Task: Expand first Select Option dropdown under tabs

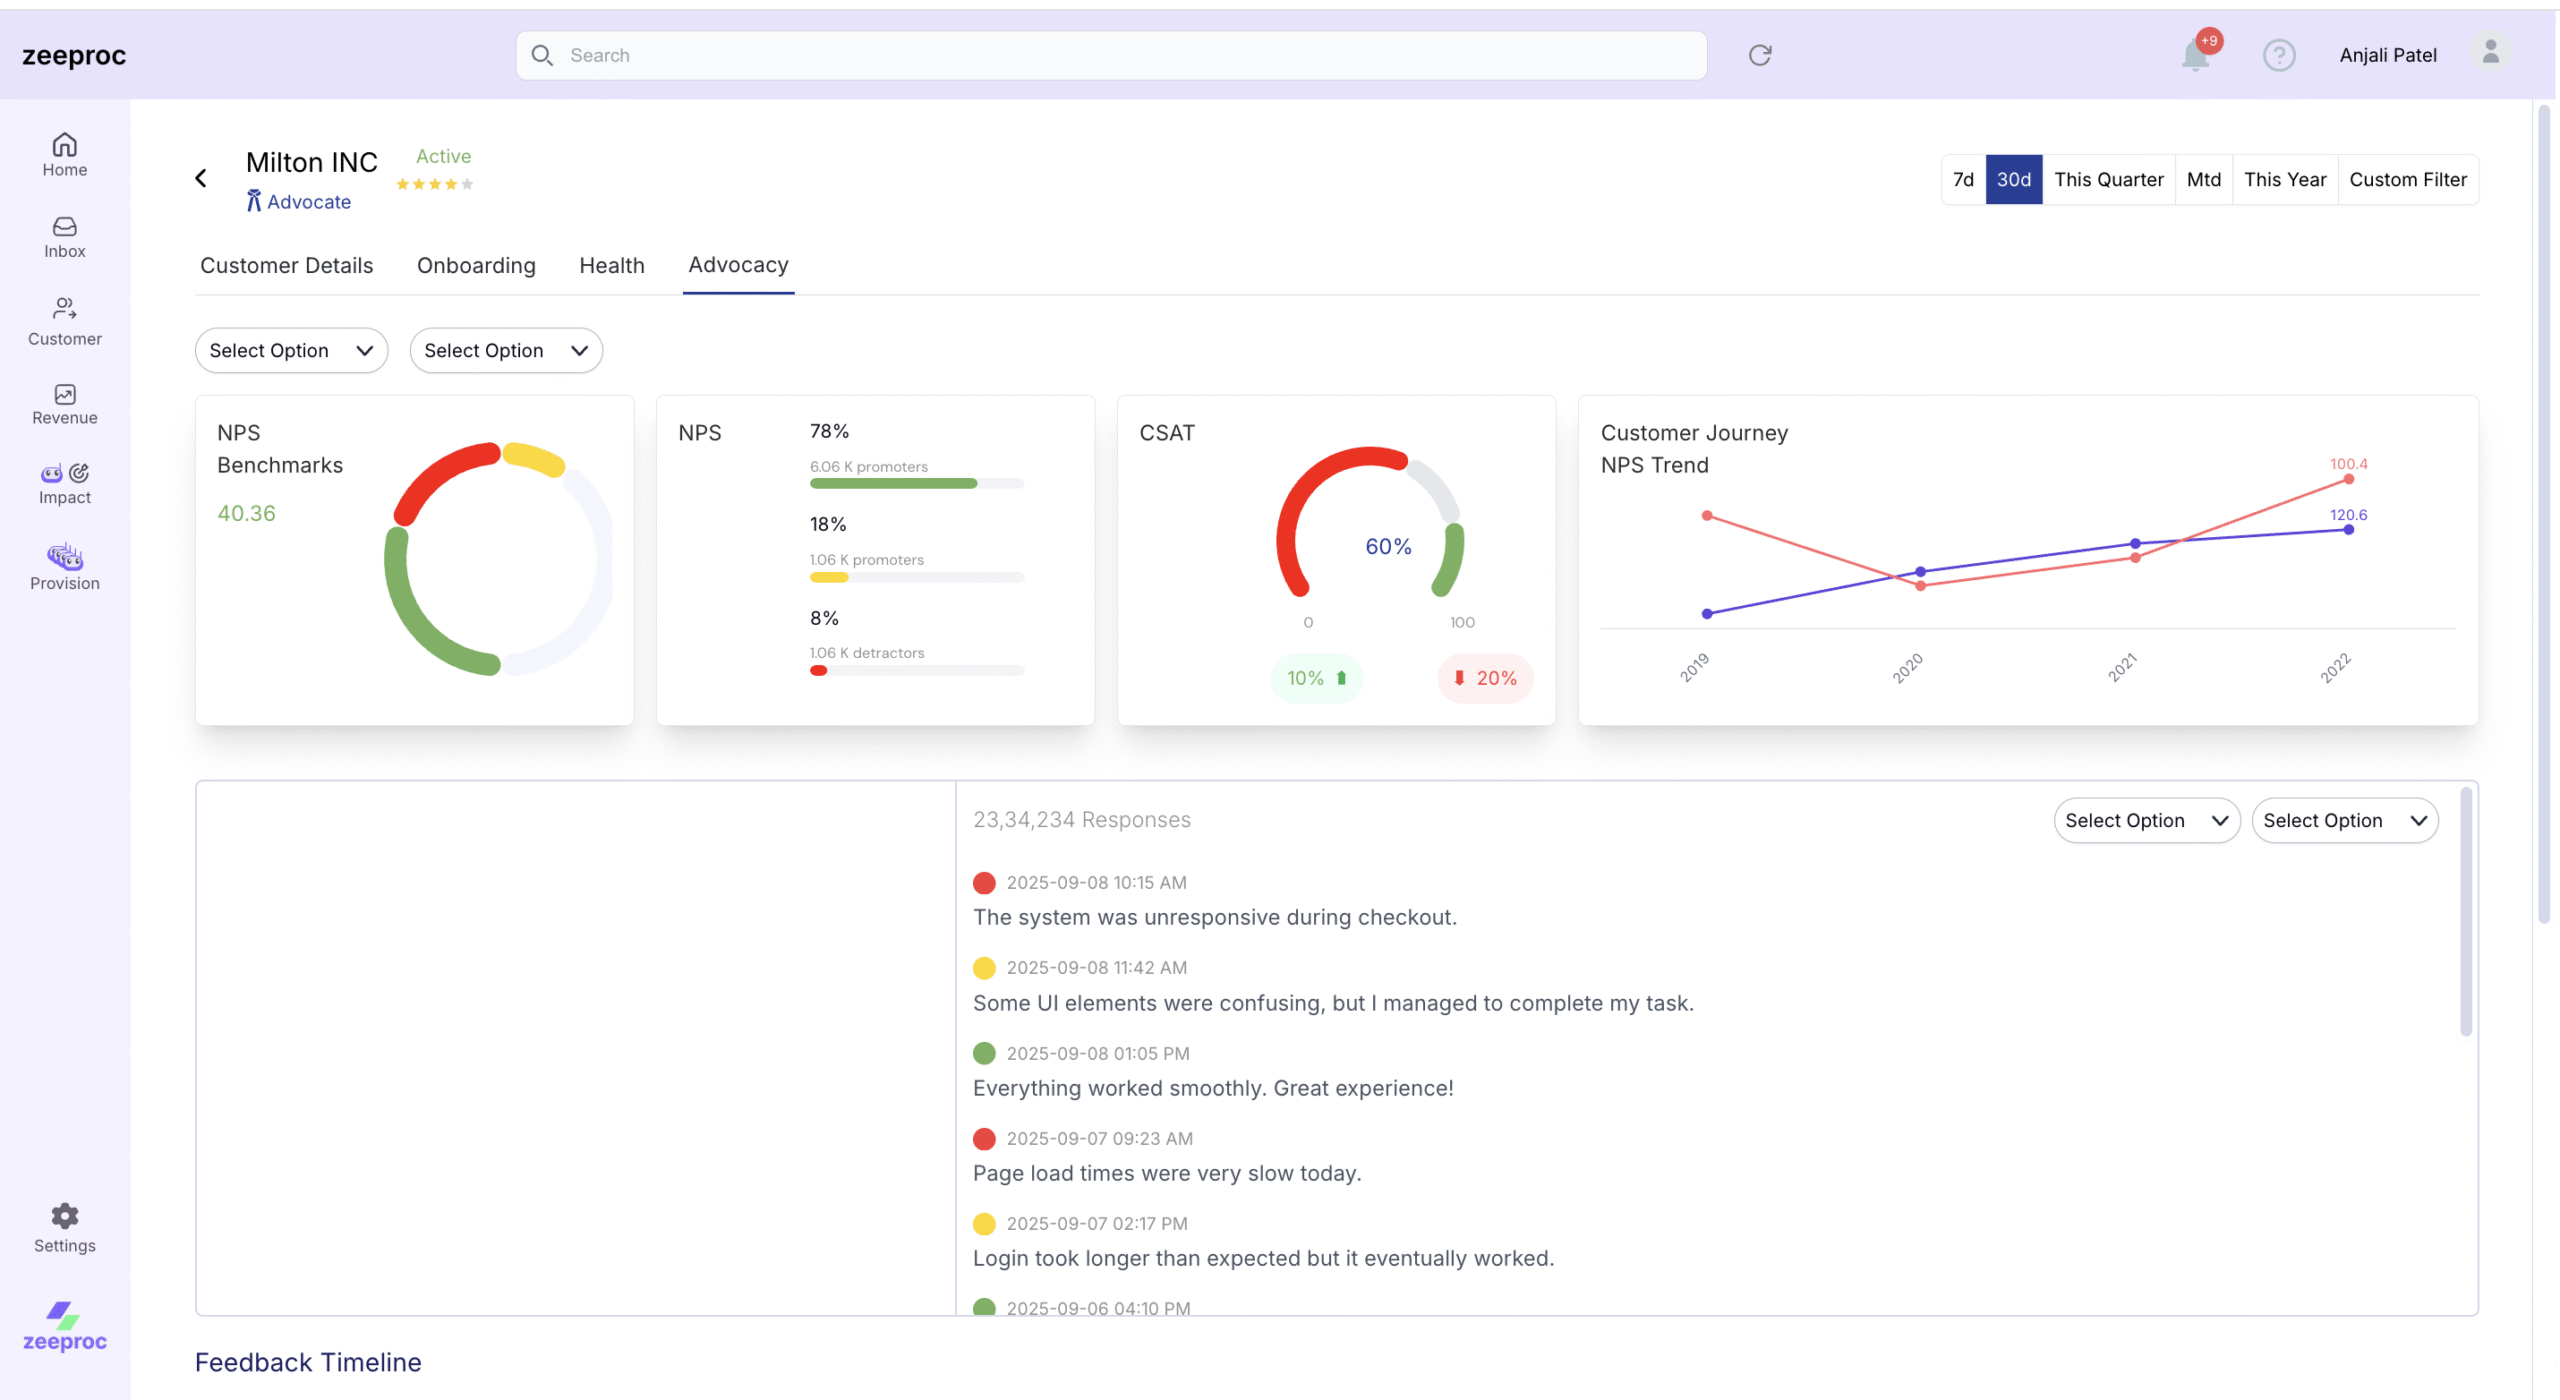Action: click(291, 351)
